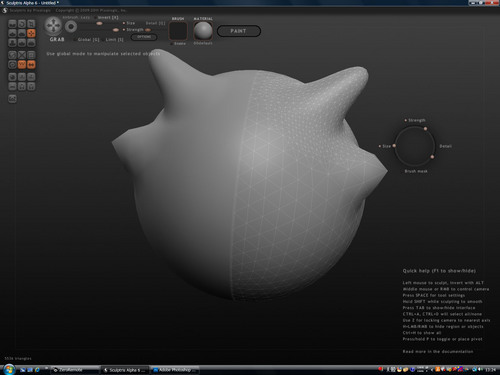Viewport: 500px width, 375px height.
Task: Click the Subdivide all icon
Action: coord(31,55)
